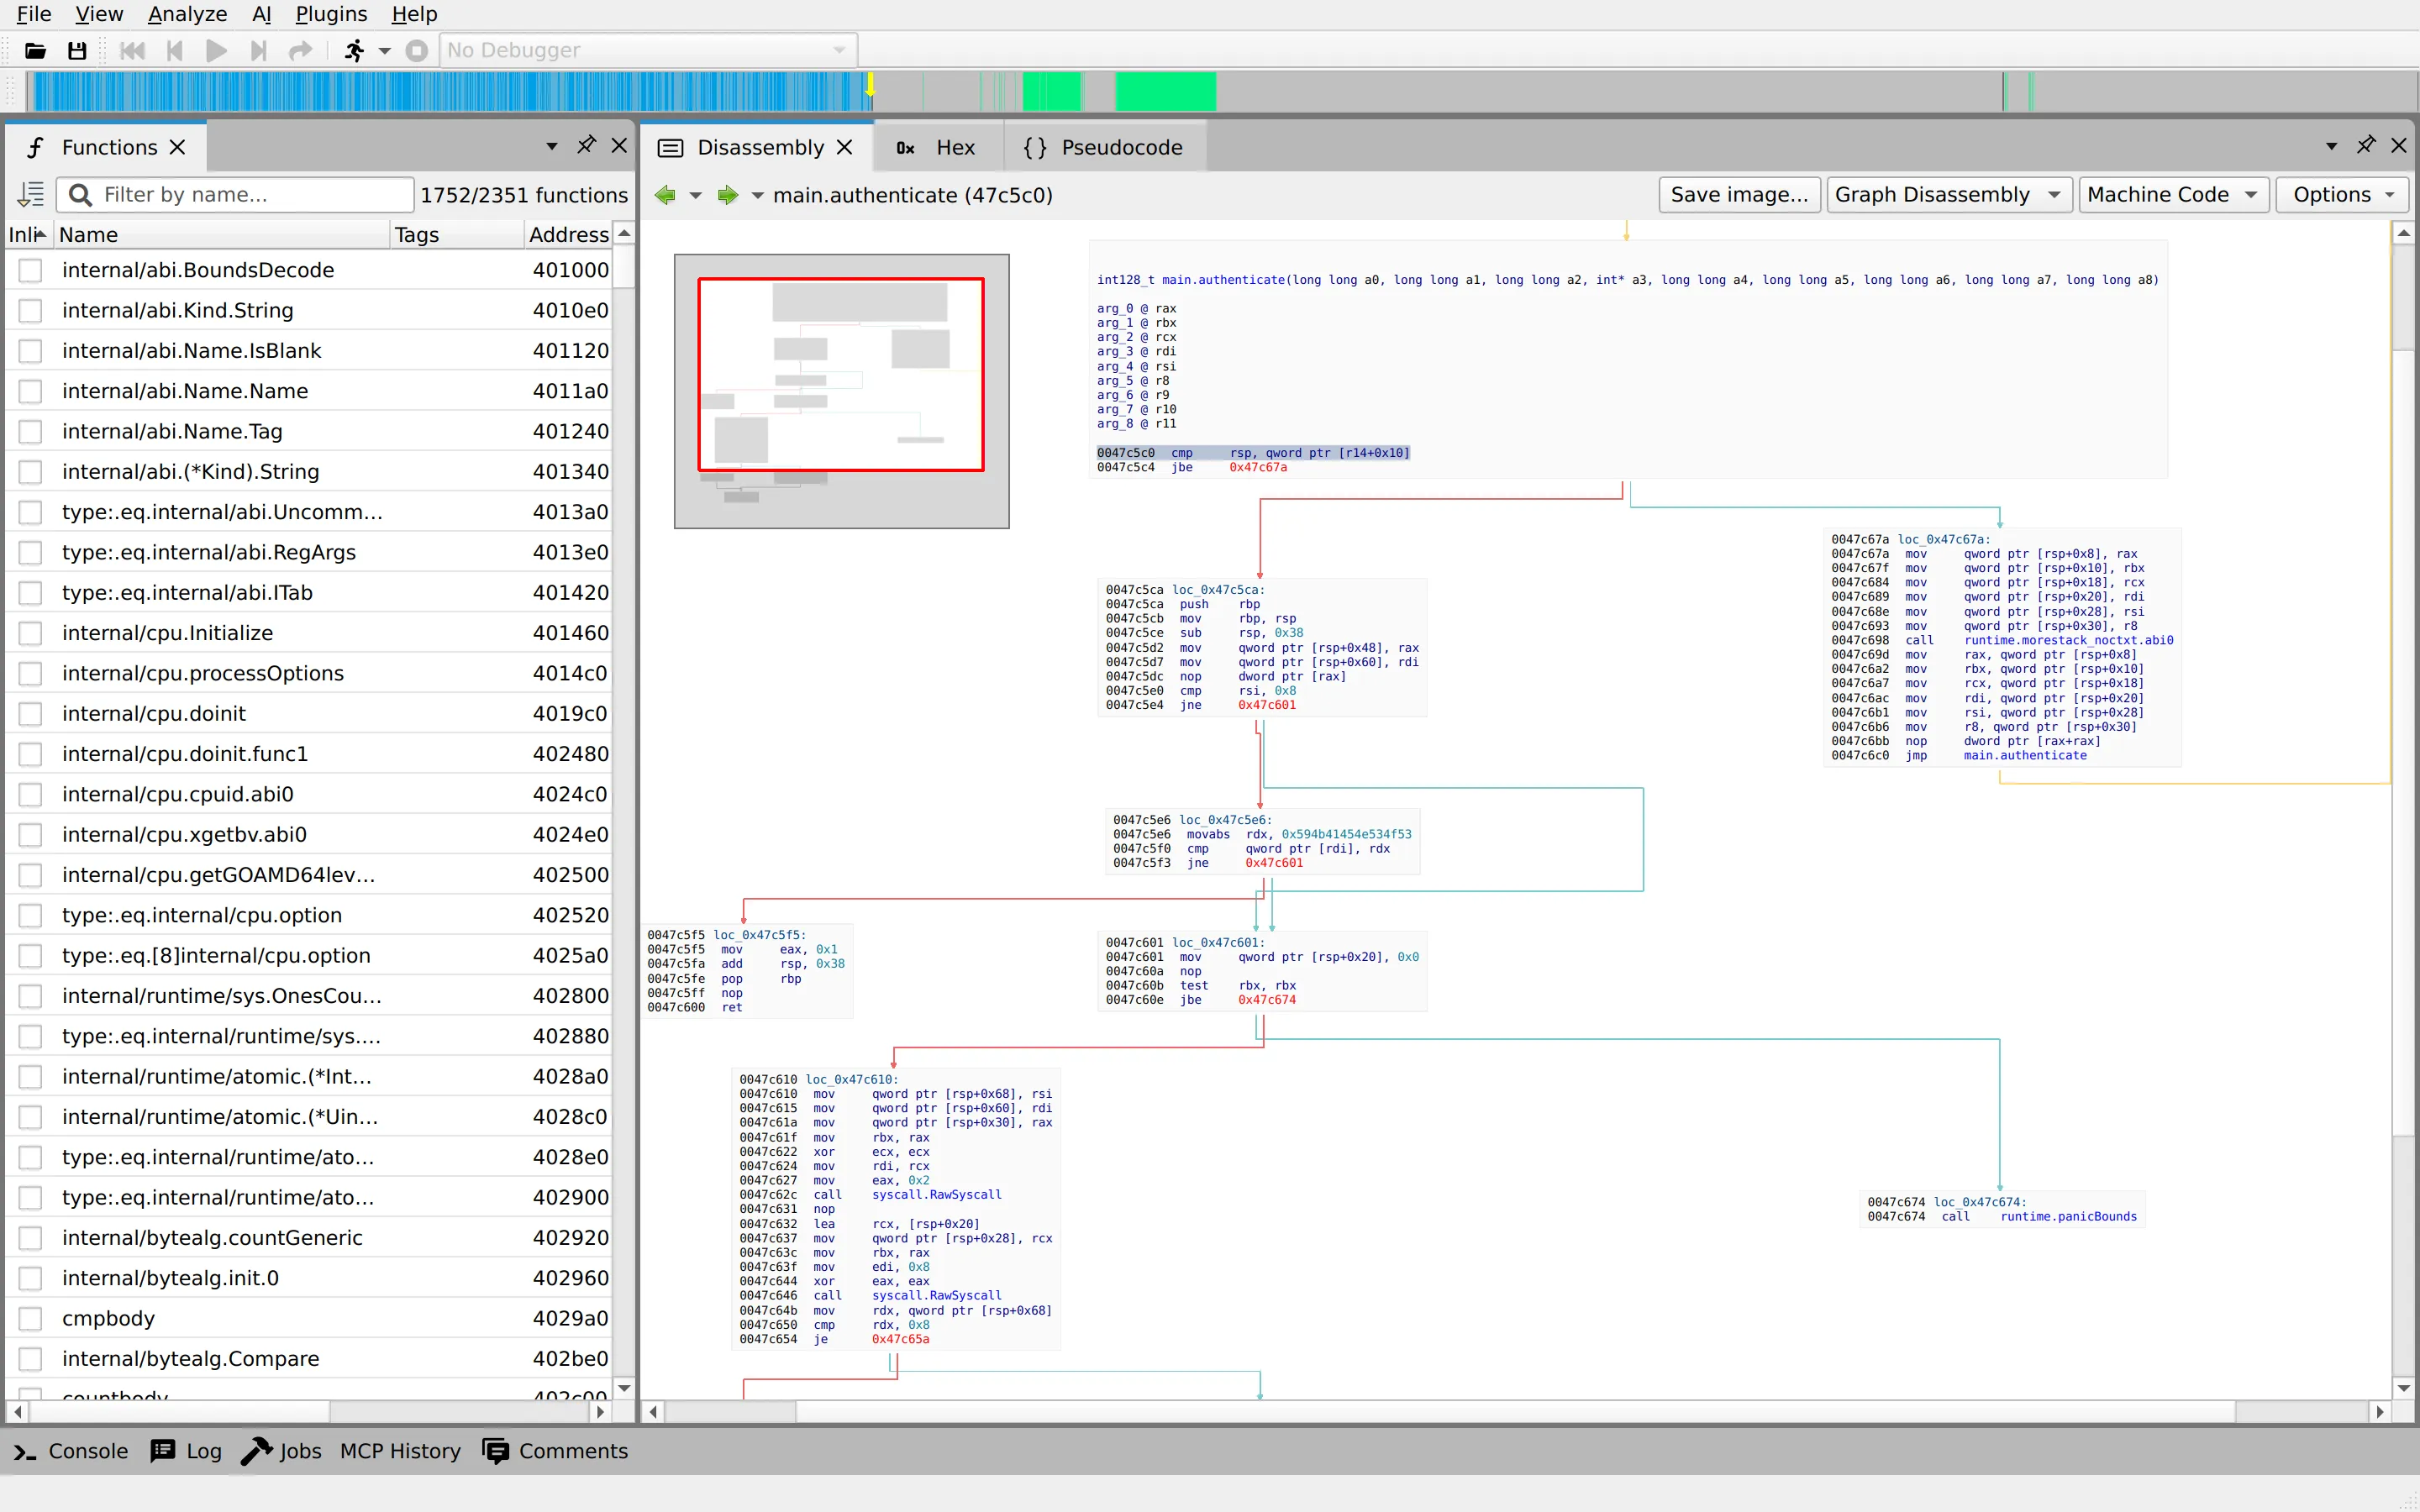This screenshot has height=1512, width=2420.
Task: Click the running man debug icon
Action: [354, 50]
